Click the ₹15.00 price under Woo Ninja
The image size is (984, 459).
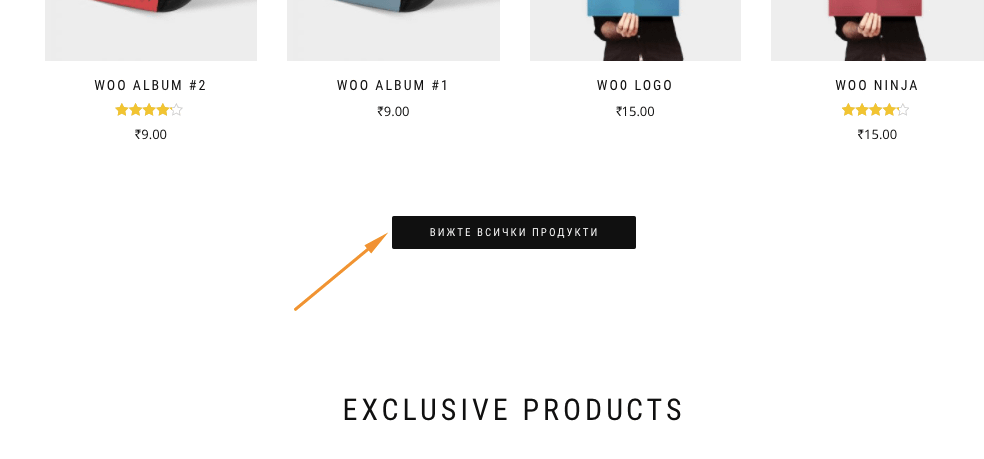877,134
